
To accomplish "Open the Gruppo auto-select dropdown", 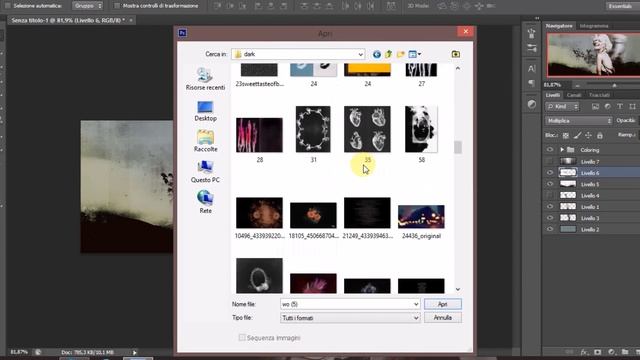I will [88, 6].
